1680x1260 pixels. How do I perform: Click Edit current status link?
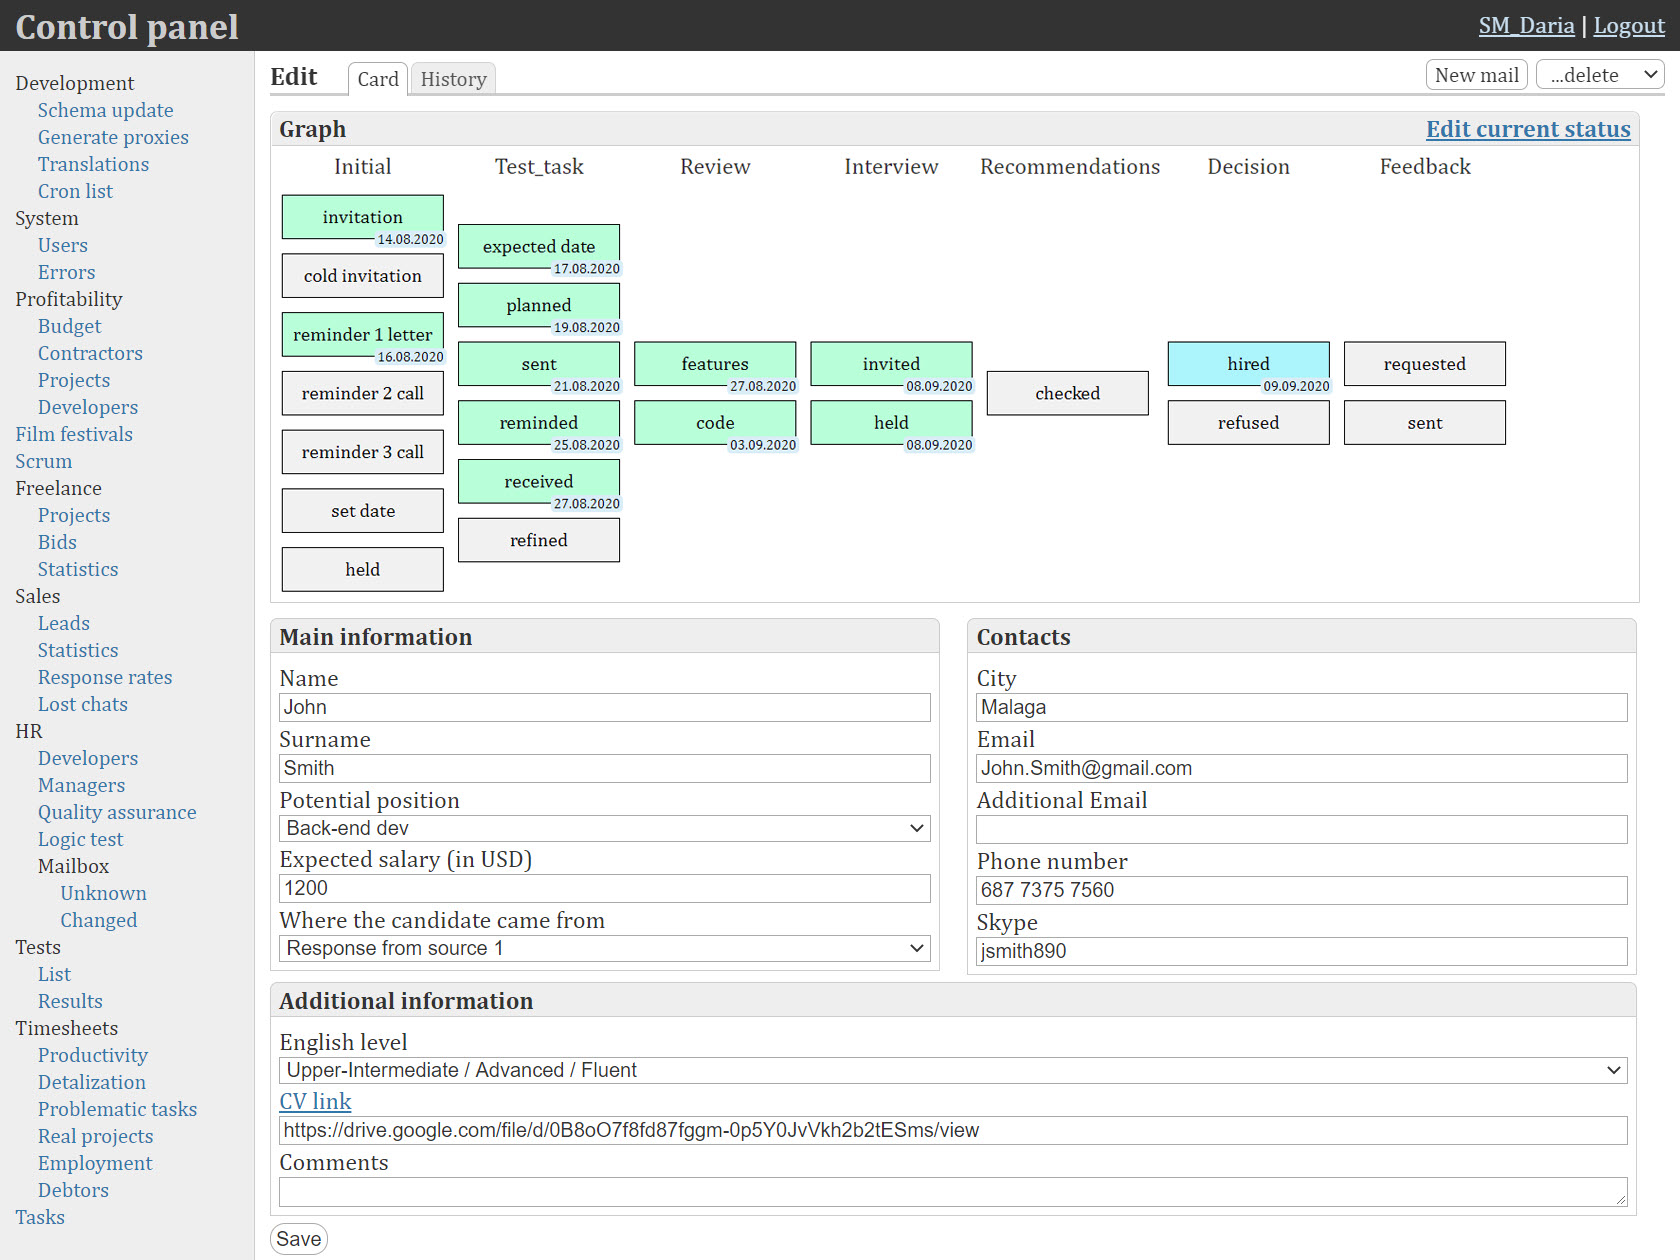(1527, 129)
